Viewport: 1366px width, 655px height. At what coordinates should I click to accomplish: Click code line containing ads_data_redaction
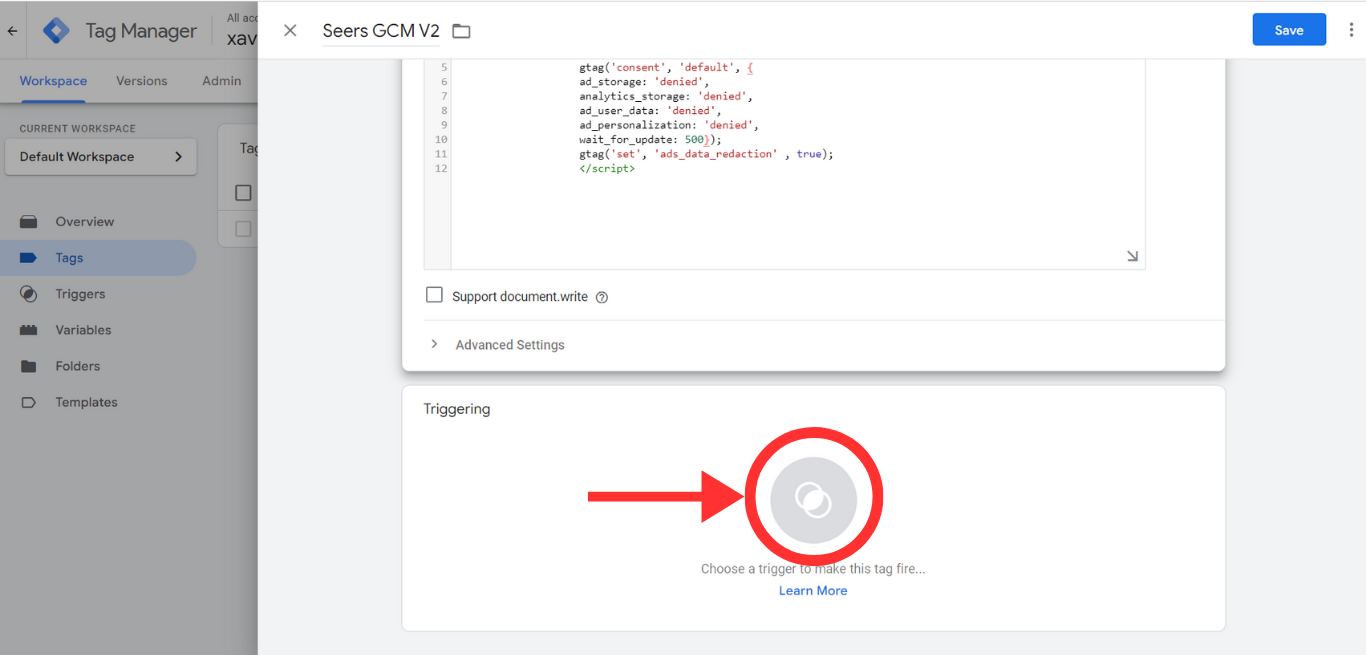[706, 154]
